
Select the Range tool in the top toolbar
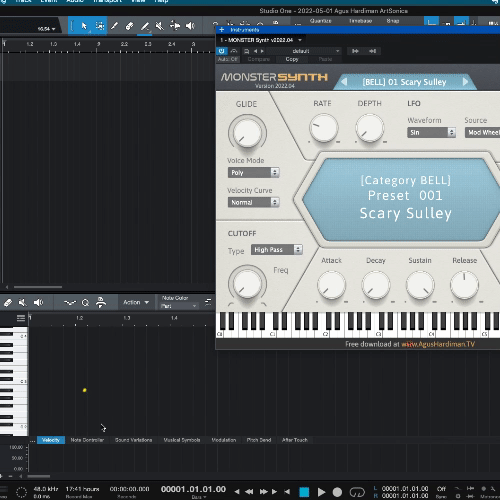[x=99, y=26]
